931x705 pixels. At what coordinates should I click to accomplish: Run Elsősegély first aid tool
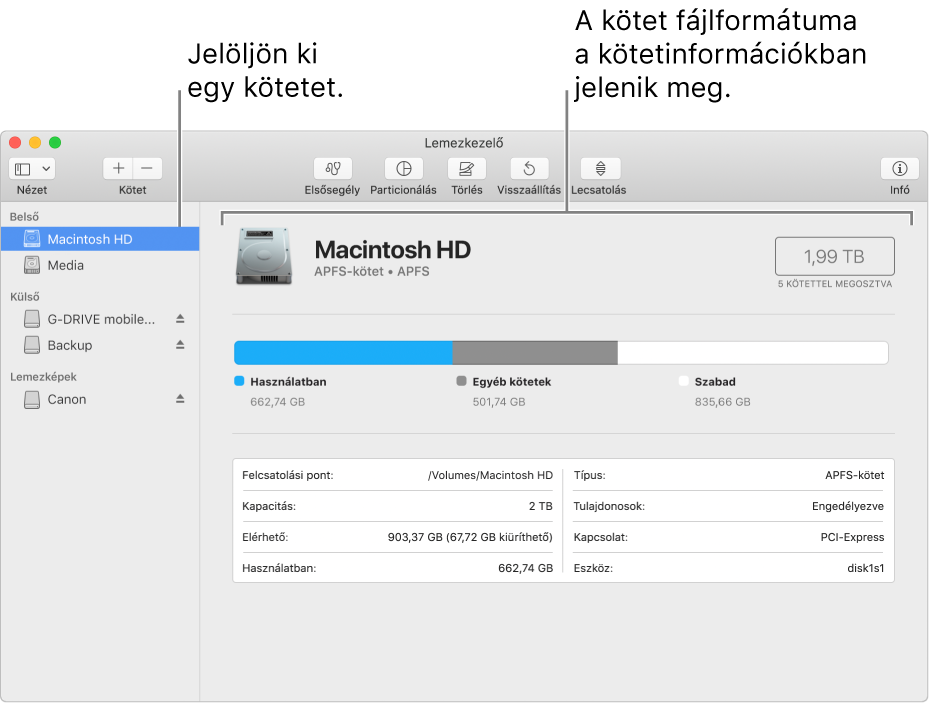[x=332, y=169]
